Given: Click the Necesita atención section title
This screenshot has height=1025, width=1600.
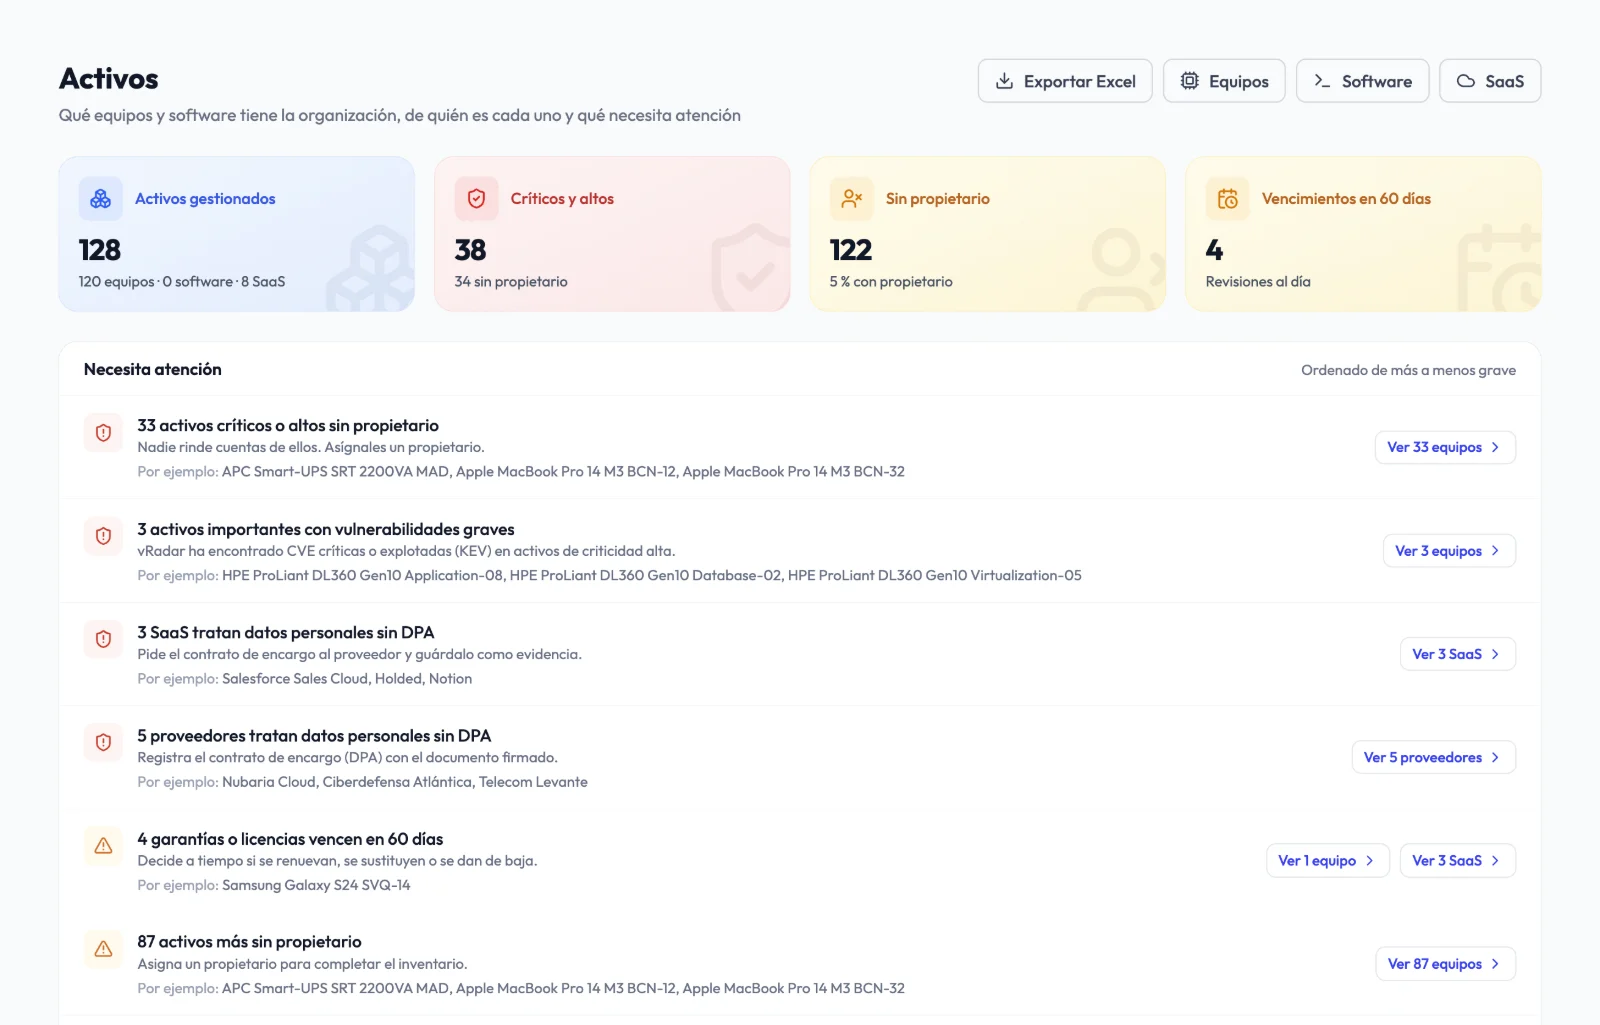Looking at the screenshot, I should click(153, 369).
